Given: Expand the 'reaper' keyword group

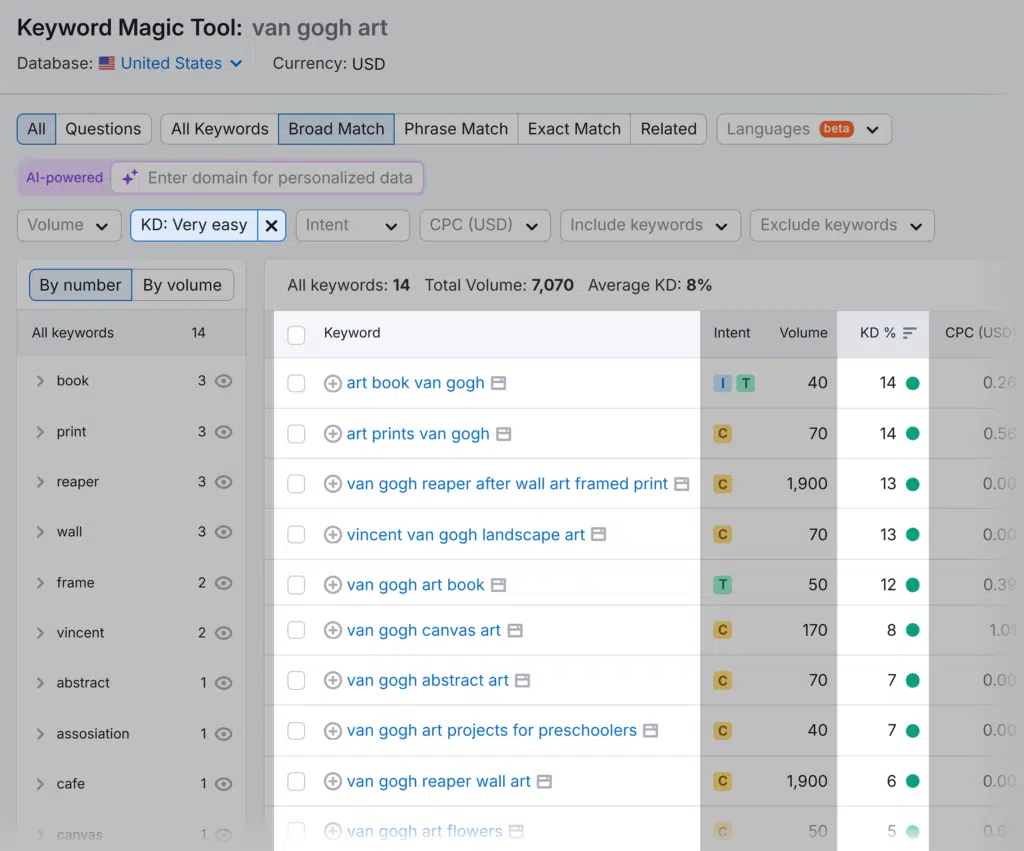Looking at the screenshot, I should point(40,482).
